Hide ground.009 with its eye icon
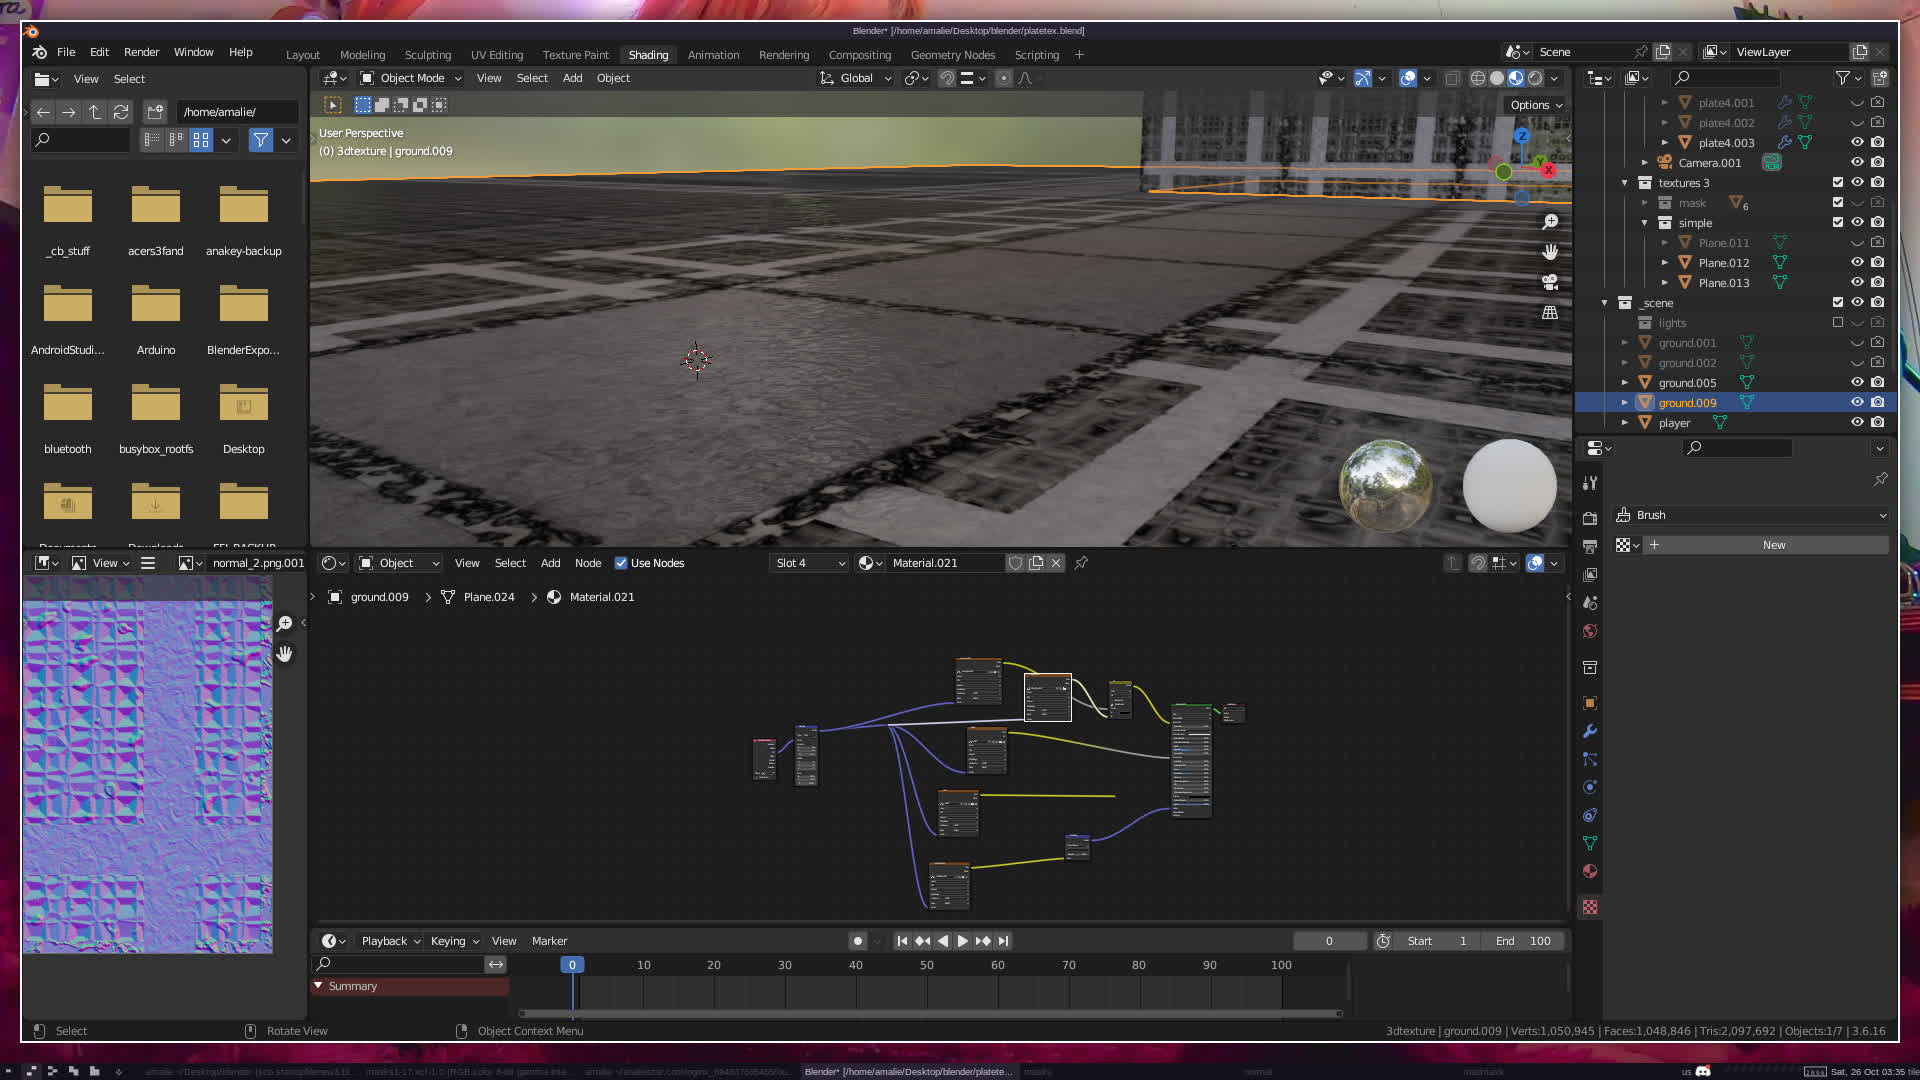Screen dimensions: 1920x1080 coord(1857,402)
